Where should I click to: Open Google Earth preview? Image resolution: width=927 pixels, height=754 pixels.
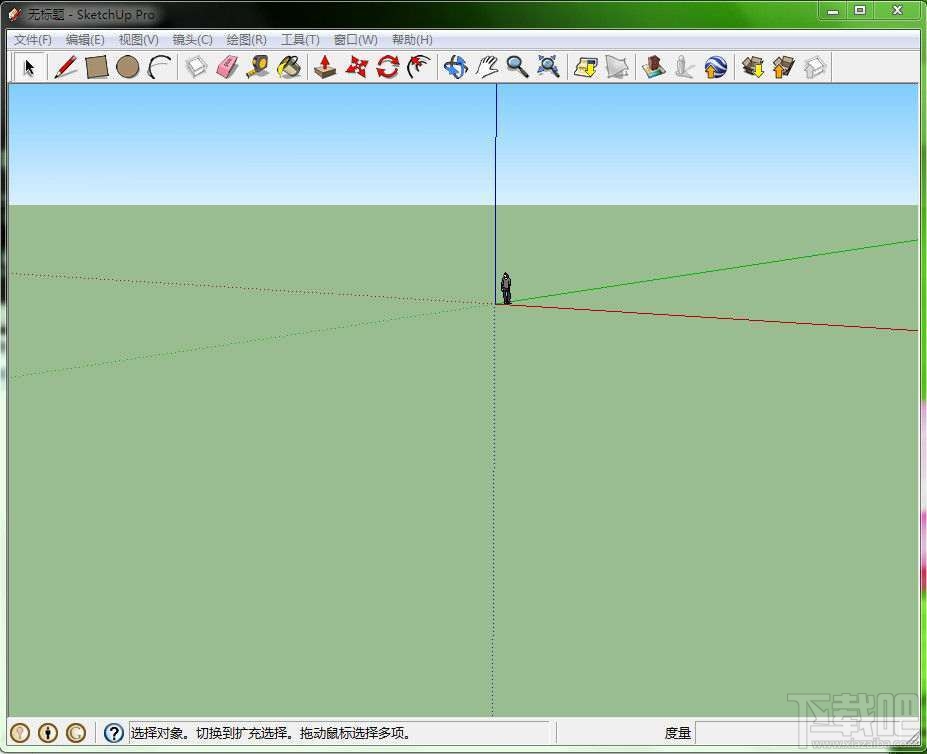(715, 67)
